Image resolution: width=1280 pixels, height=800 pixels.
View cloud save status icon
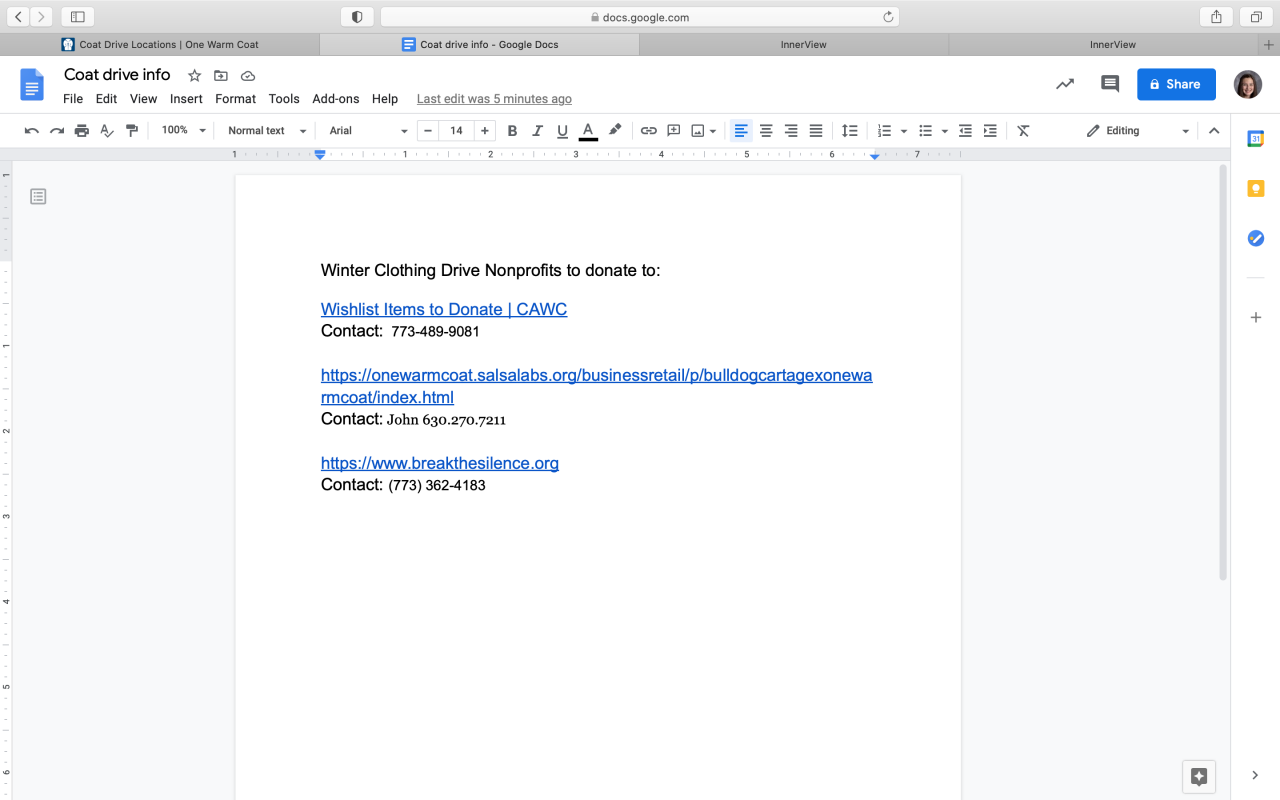pyautogui.click(x=248, y=76)
